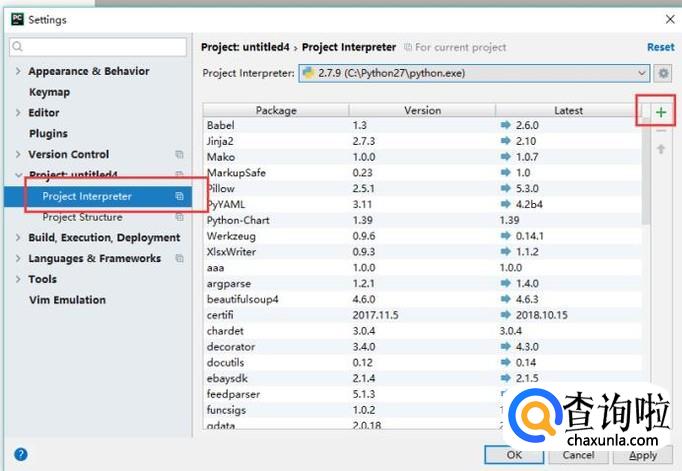Image resolution: width=682 pixels, height=471 pixels.
Task: Open the Plugins settings page
Action: pos(48,134)
